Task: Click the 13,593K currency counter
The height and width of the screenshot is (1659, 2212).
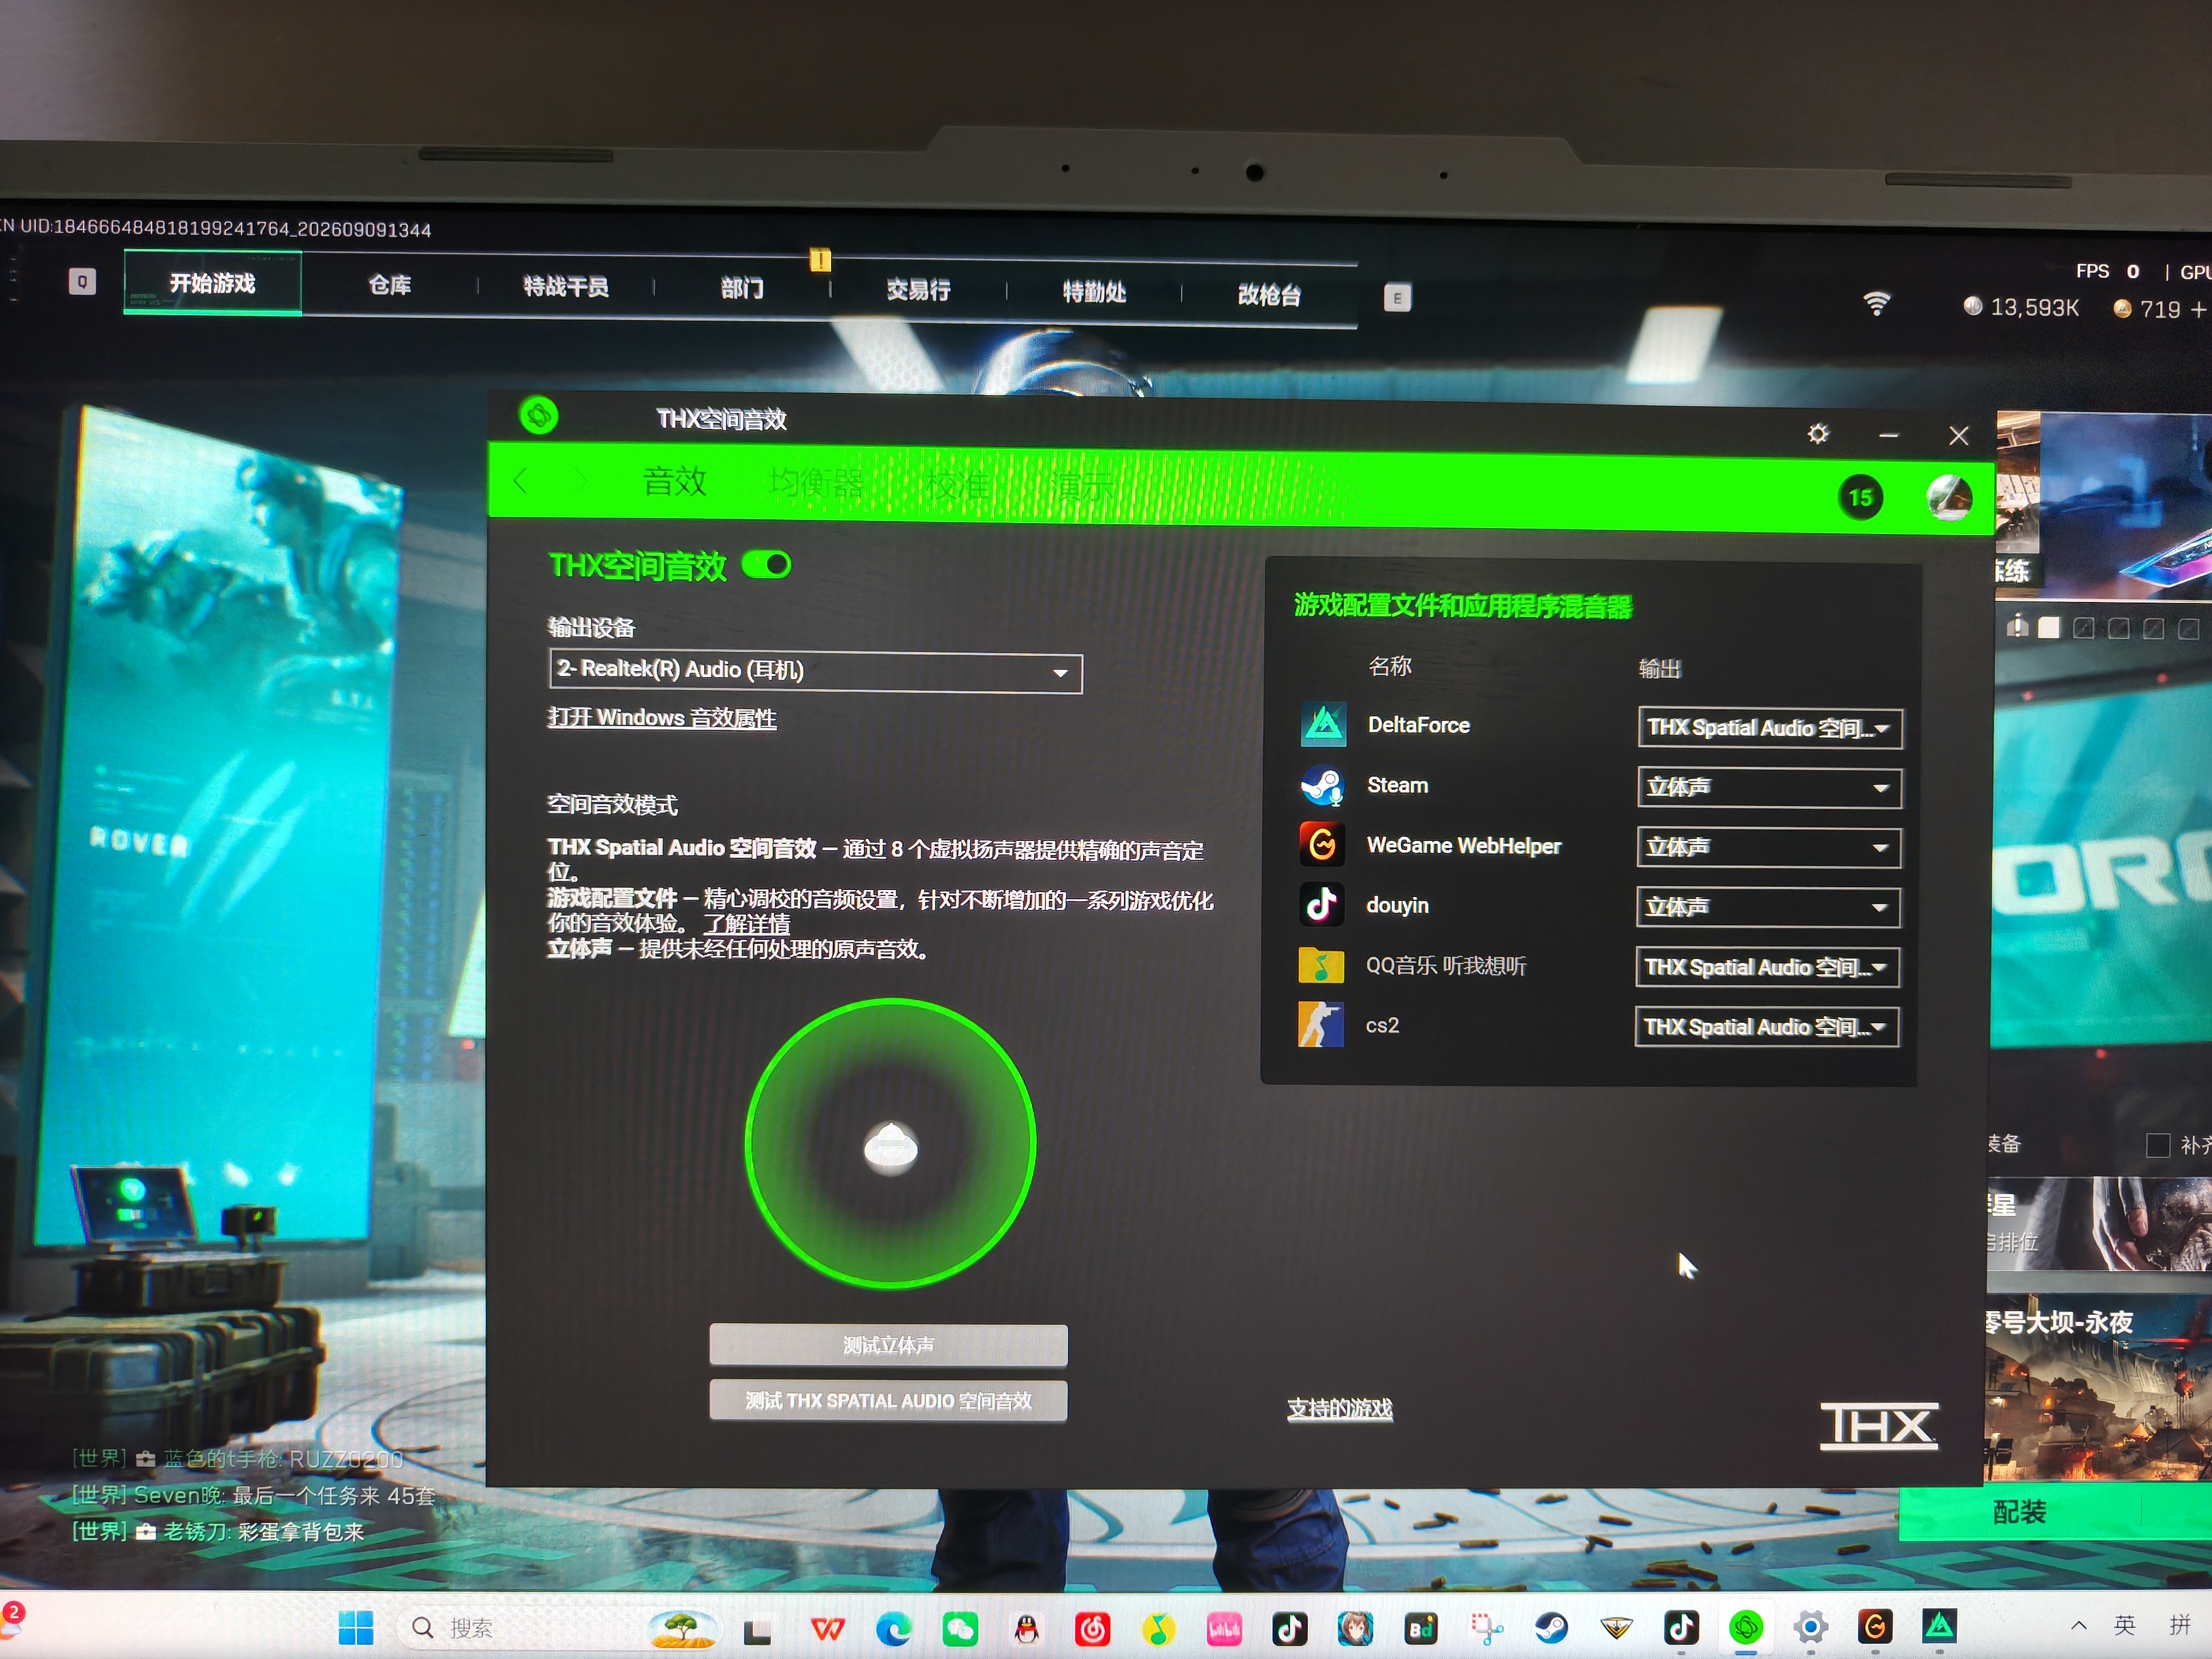Action: (2021, 307)
